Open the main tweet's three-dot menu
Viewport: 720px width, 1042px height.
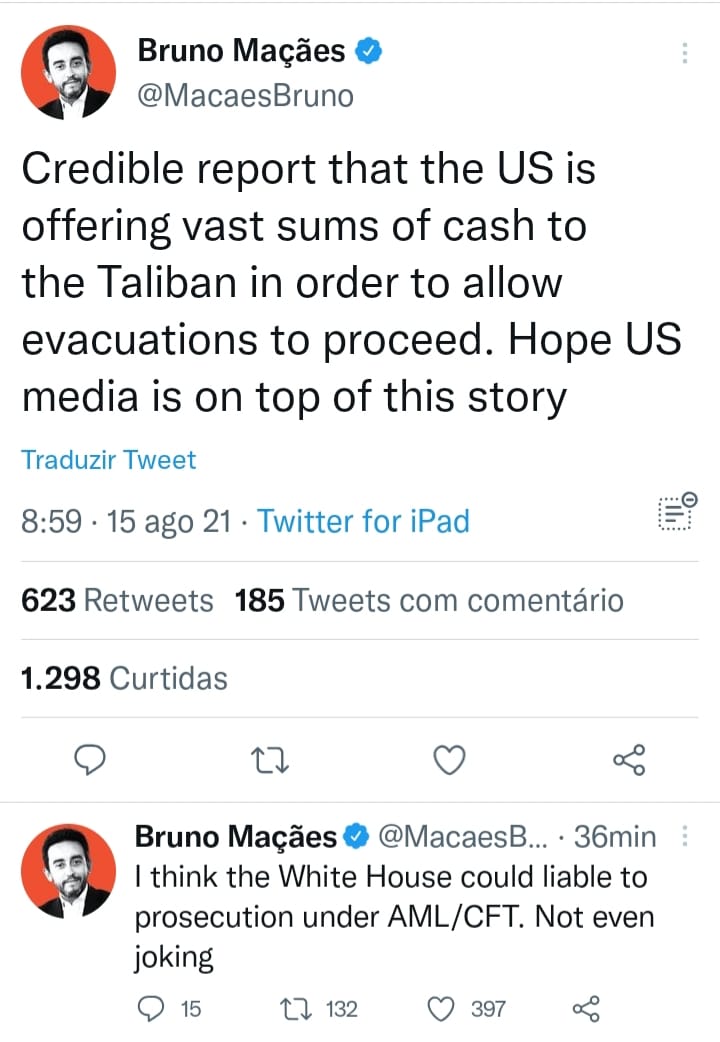coord(684,53)
